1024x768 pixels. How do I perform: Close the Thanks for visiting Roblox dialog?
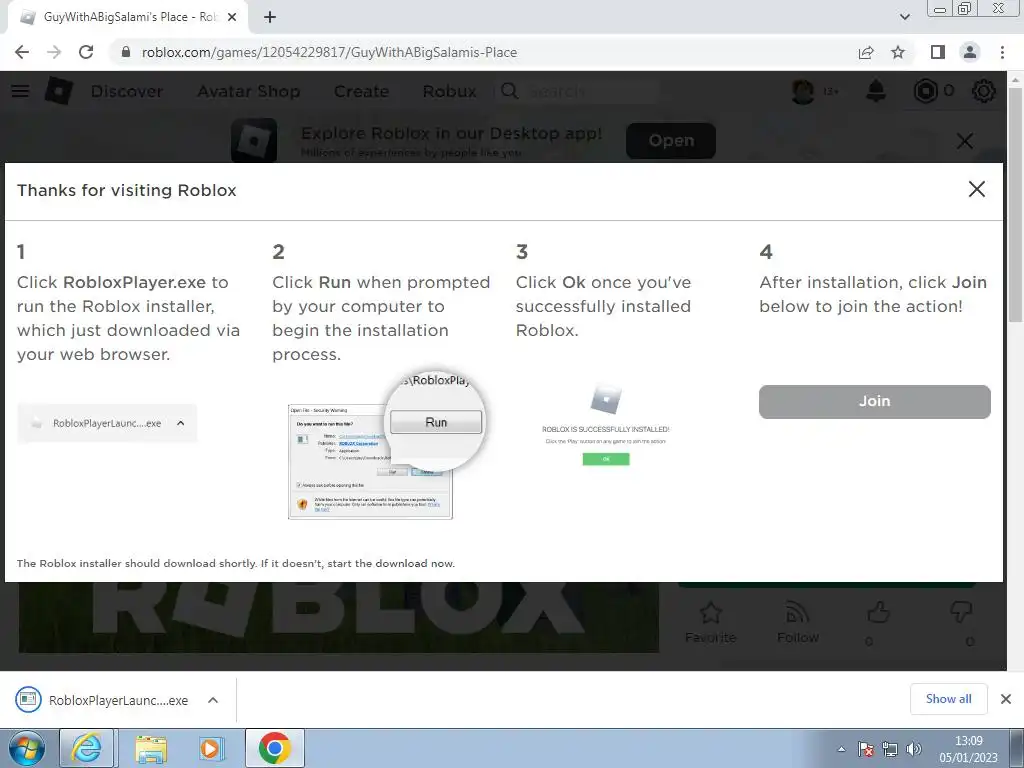[x=976, y=189]
